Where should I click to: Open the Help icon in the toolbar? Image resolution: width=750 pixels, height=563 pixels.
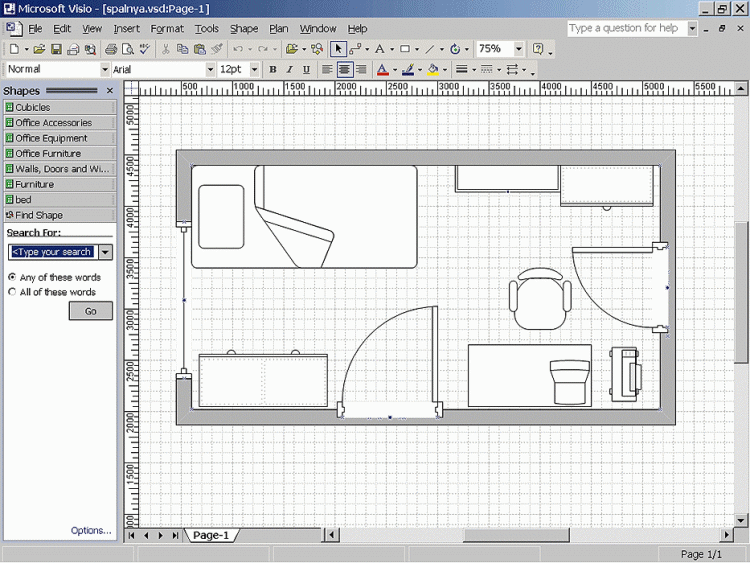[538, 49]
